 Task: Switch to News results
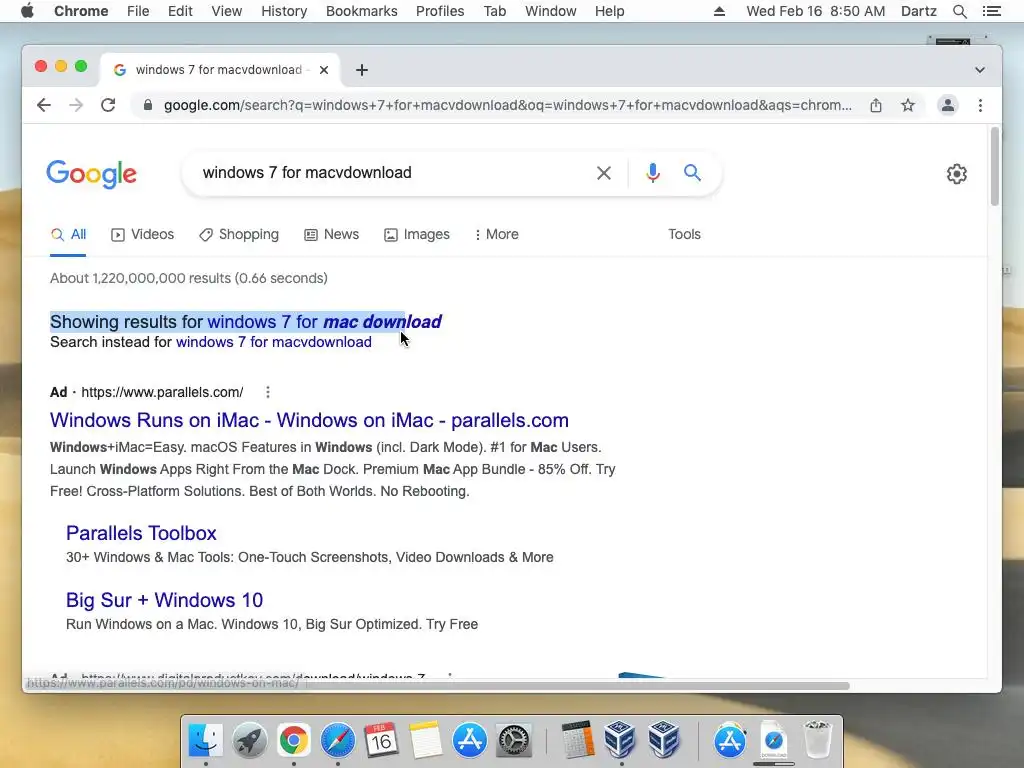332,234
